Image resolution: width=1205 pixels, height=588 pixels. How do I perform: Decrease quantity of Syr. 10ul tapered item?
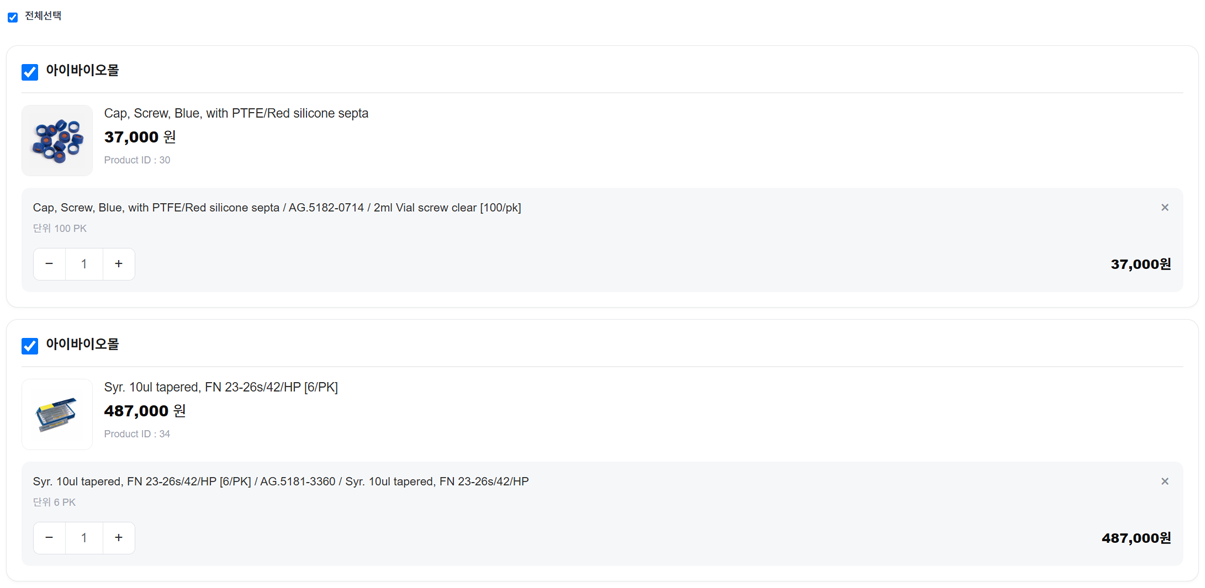(x=49, y=538)
